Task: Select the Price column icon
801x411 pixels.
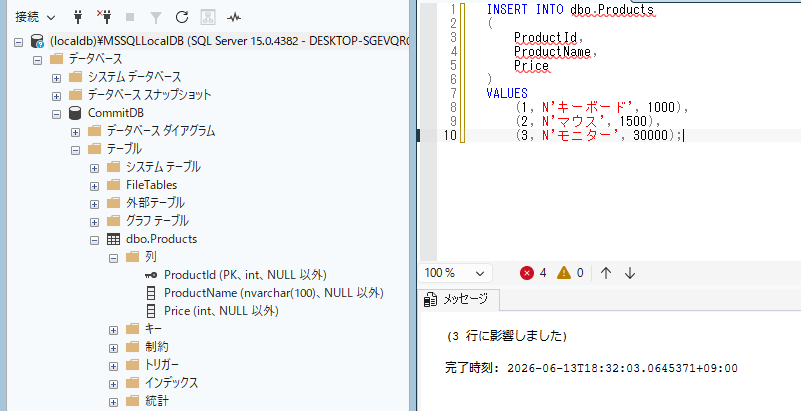Action: (151, 311)
